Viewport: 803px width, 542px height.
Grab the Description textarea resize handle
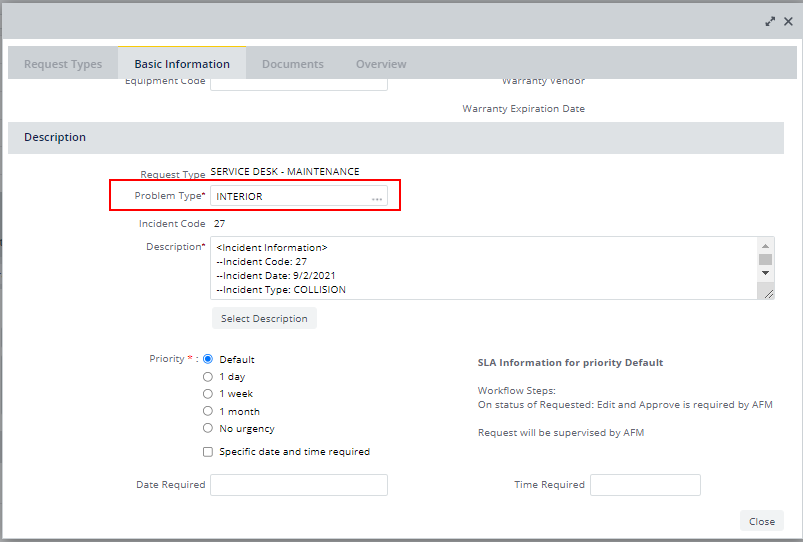(768, 294)
